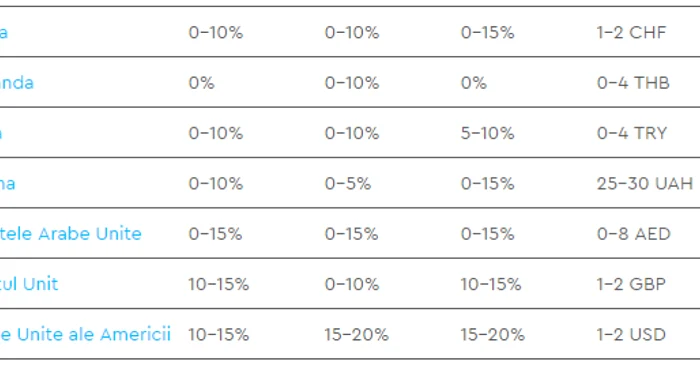The image size is (700, 368).
Task: Select the 0–4 TRY cell
Action: point(632,133)
